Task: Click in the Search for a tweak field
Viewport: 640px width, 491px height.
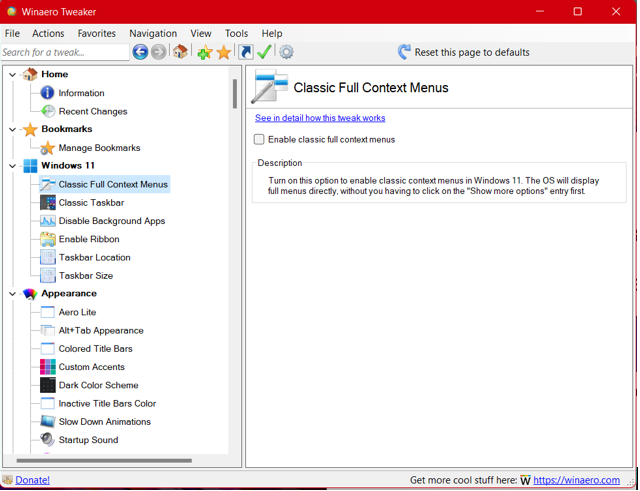Action: pos(65,52)
